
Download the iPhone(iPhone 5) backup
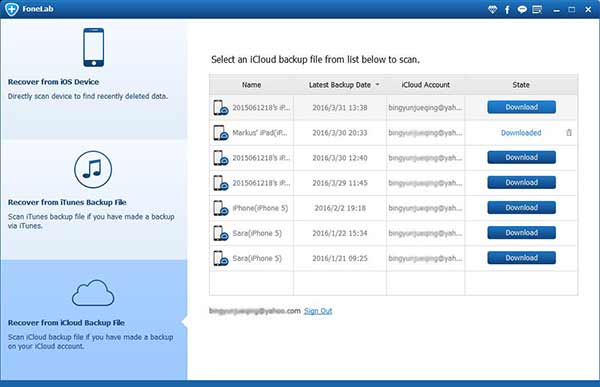click(x=522, y=207)
